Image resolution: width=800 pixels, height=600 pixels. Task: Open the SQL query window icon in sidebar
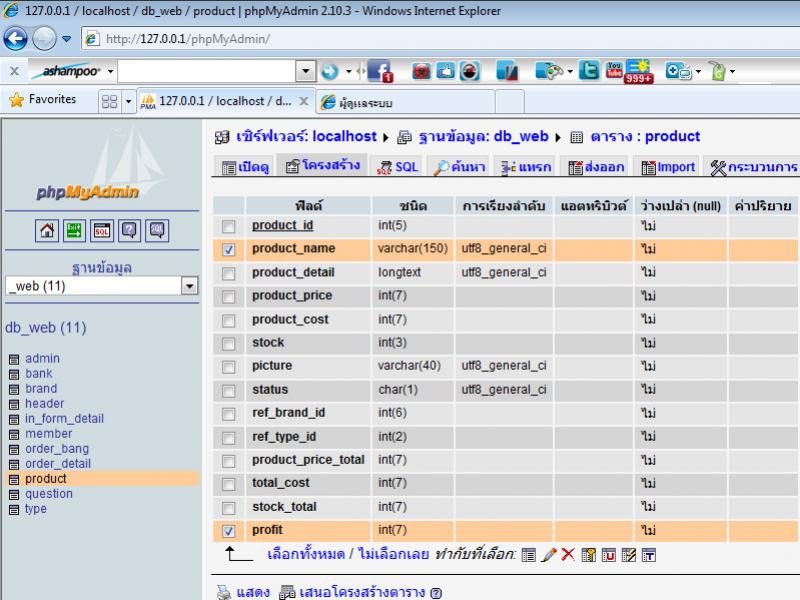[101, 230]
